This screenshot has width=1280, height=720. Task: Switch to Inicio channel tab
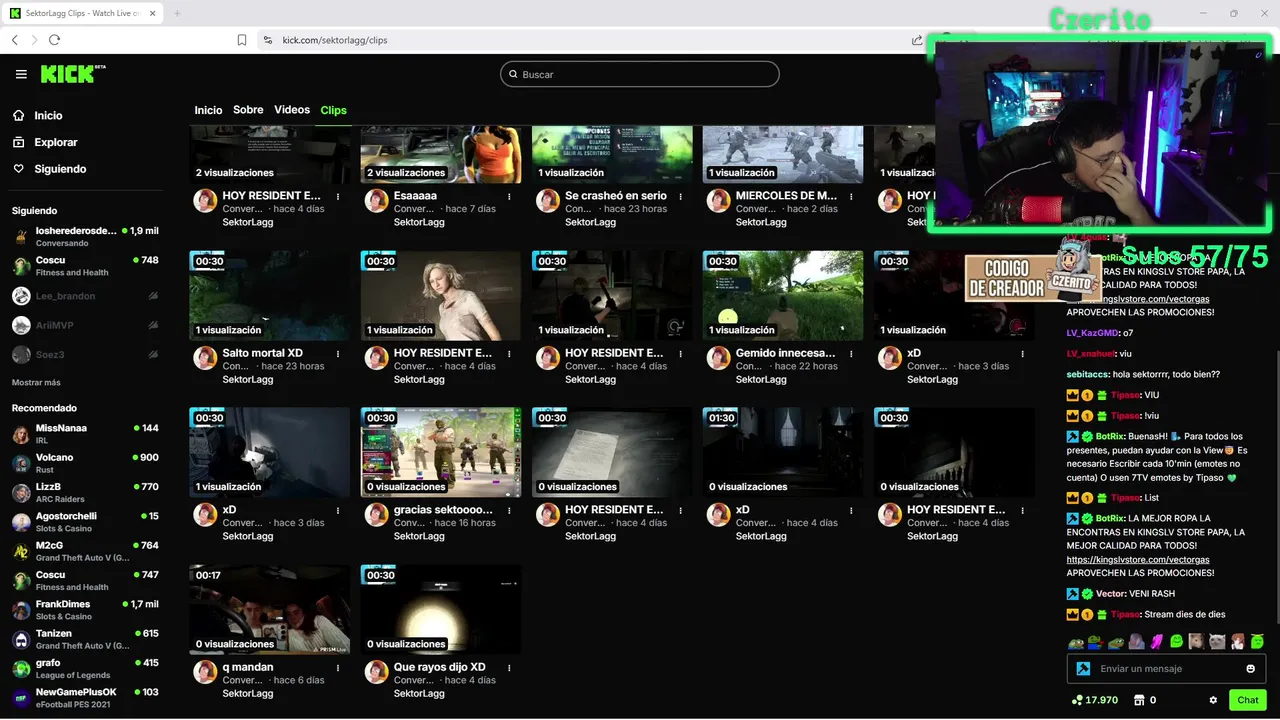(208, 110)
